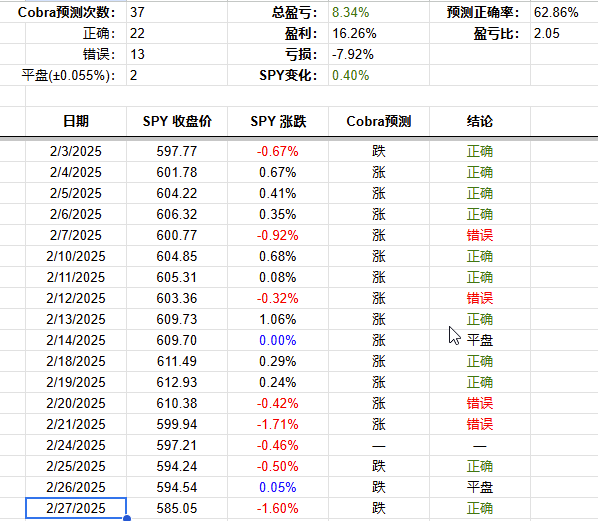
Task: Click the 1.06% change cell
Action: [278, 319]
